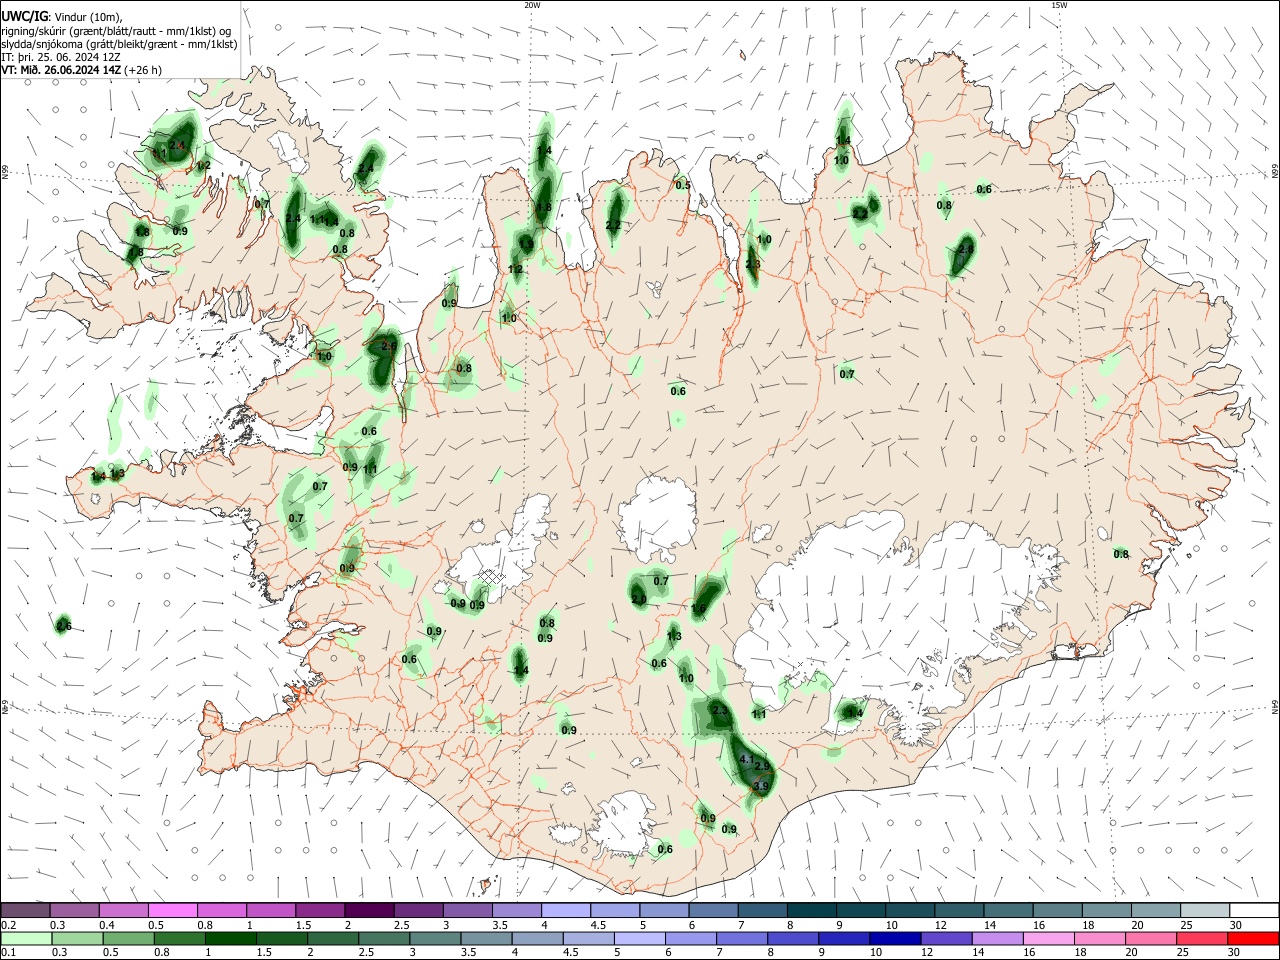Select the dark purple upper swatch labeled 2
Screen dimensions: 1280x960
pyautogui.click(x=370, y=910)
